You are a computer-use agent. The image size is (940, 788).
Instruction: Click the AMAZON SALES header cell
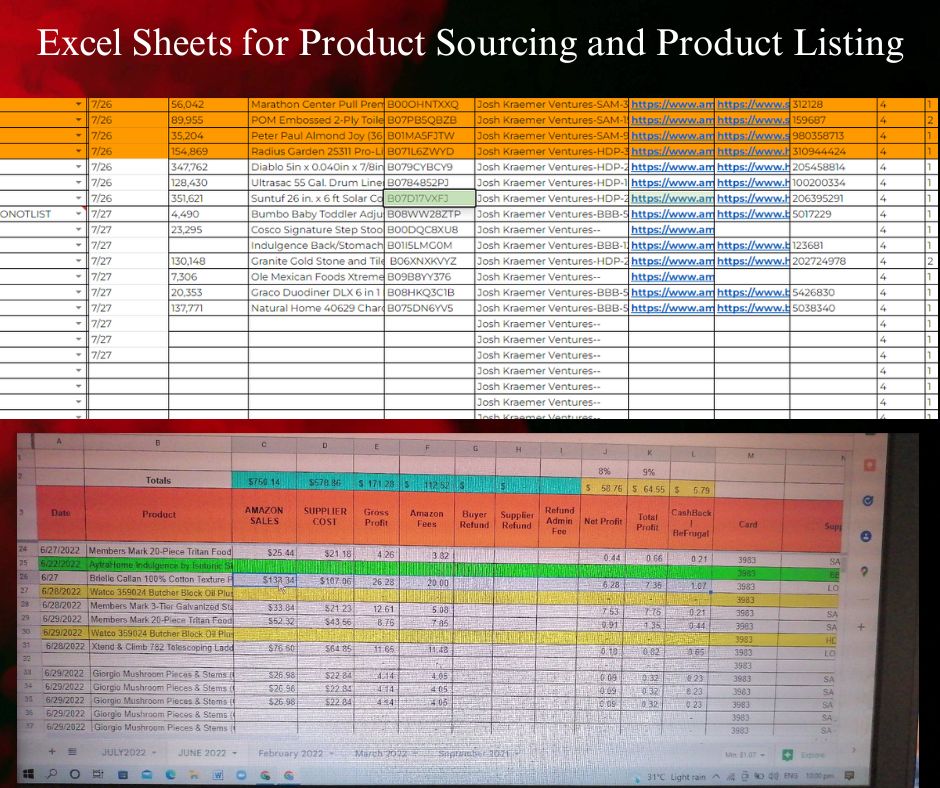tap(264, 516)
